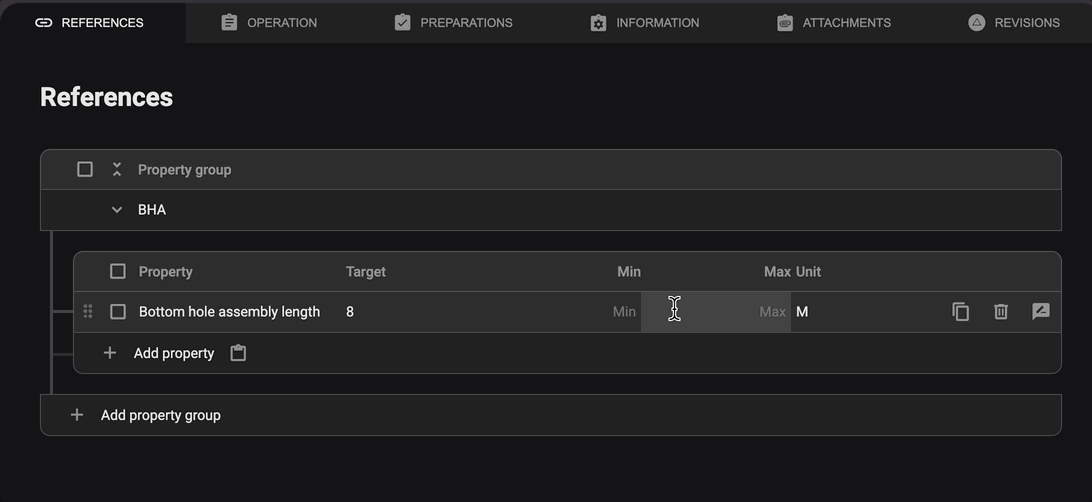Open comment icon on property row
The height and width of the screenshot is (502, 1092).
[1040, 312]
